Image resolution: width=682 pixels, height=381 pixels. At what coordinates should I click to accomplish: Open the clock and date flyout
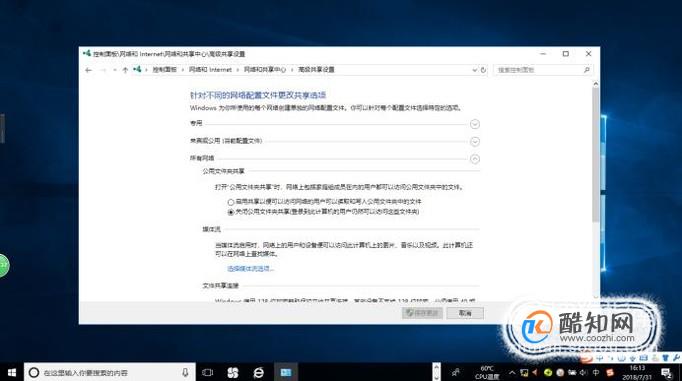637,373
